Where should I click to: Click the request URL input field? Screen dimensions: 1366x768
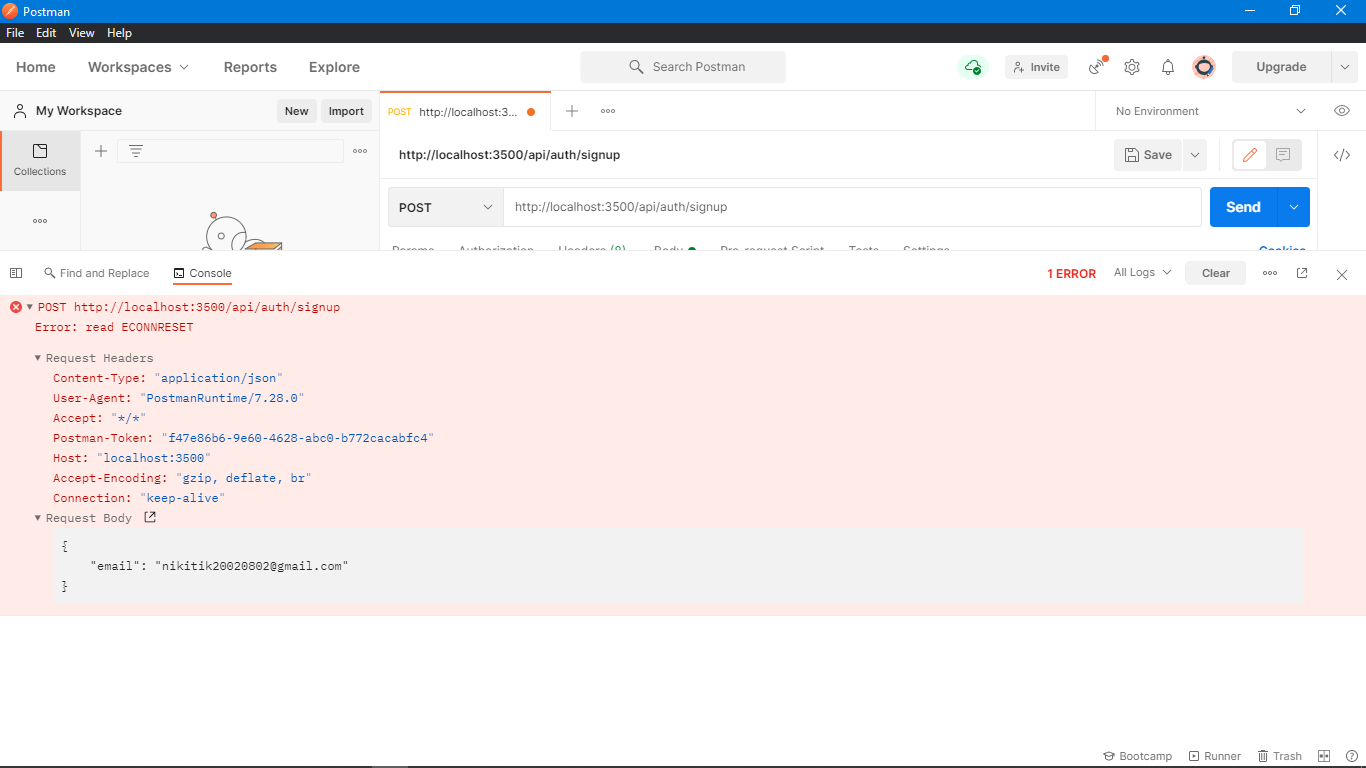pos(852,207)
